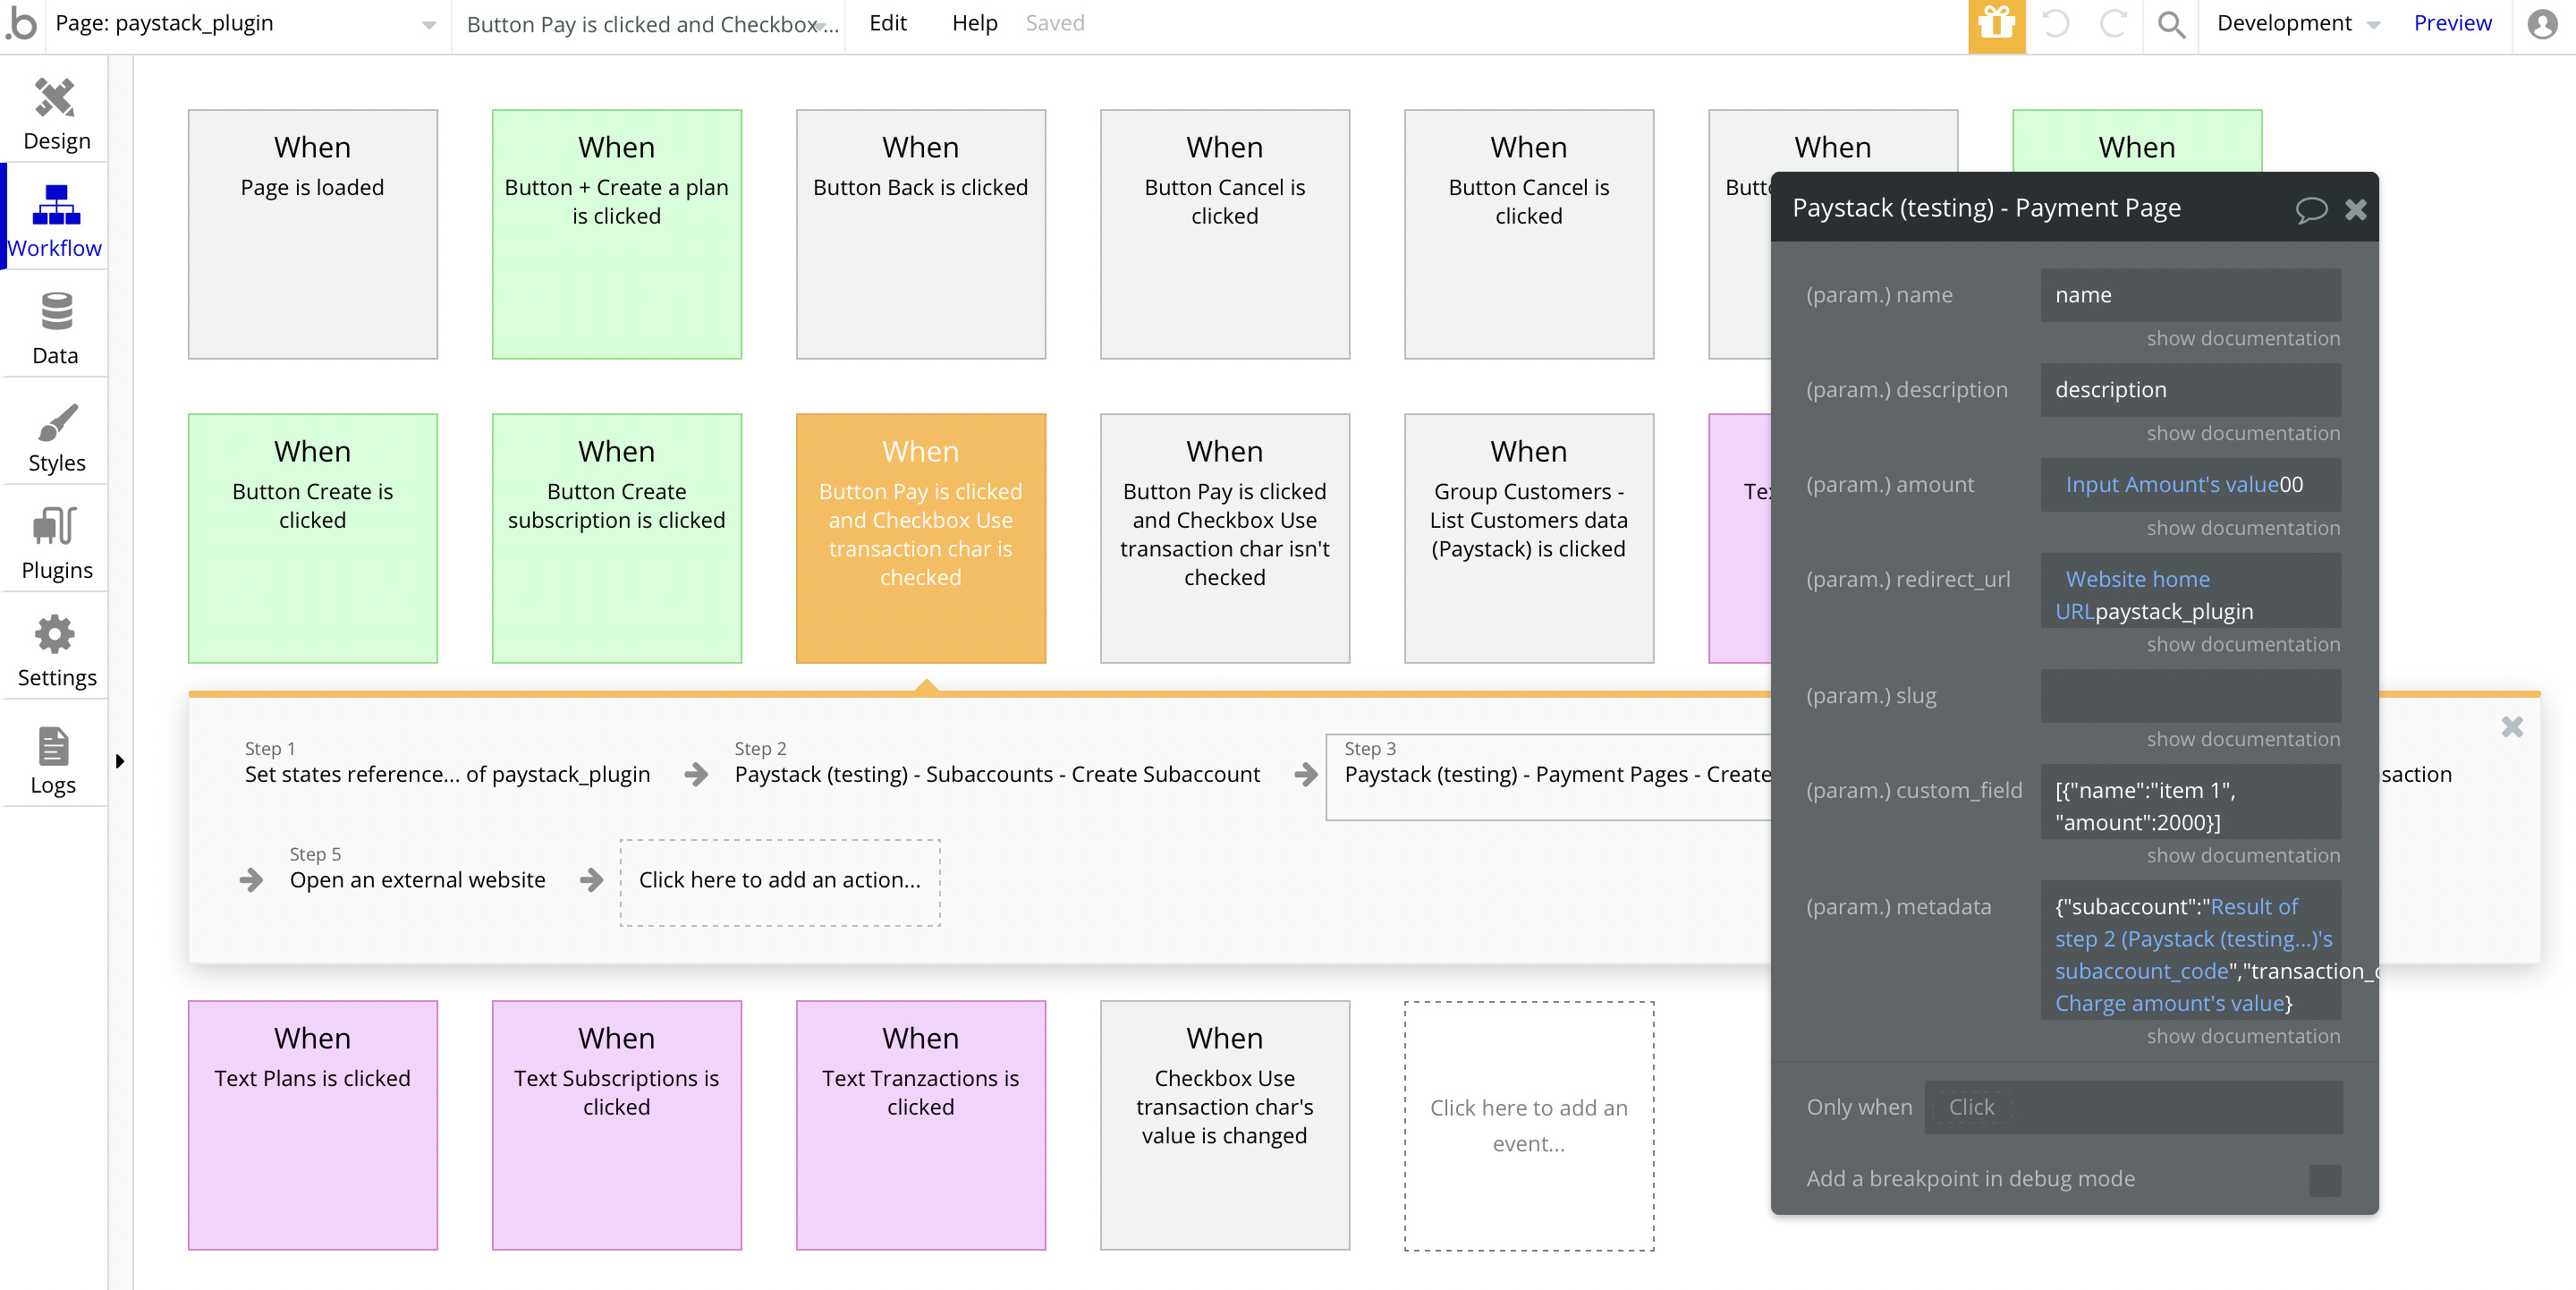Open the Settings gear icon
Screen dimensions: 2576x1290
(x=55, y=635)
